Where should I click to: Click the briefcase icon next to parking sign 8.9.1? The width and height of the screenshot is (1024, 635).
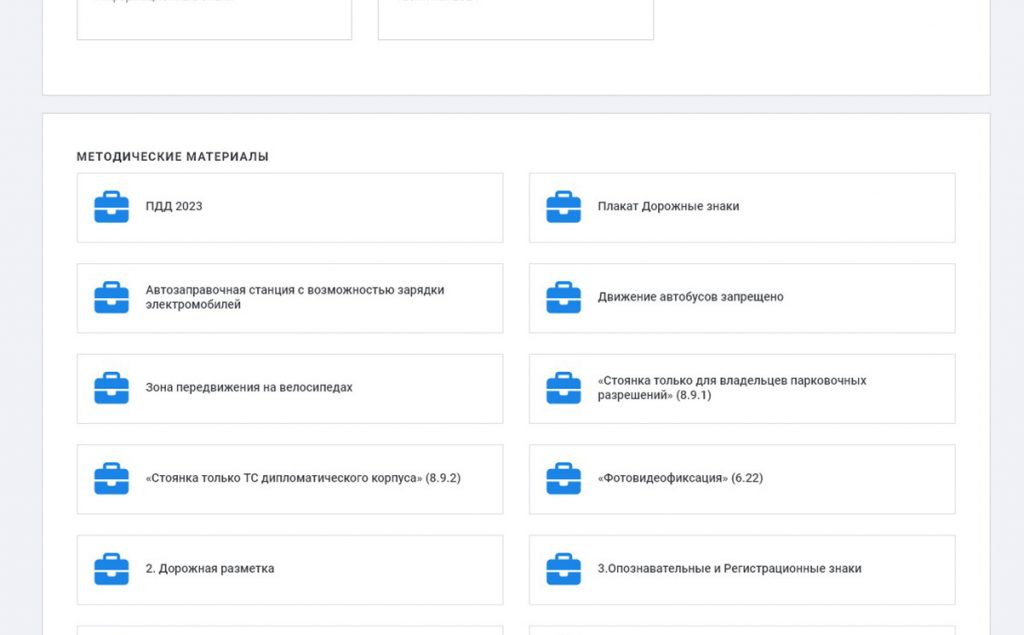click(563, 388)
